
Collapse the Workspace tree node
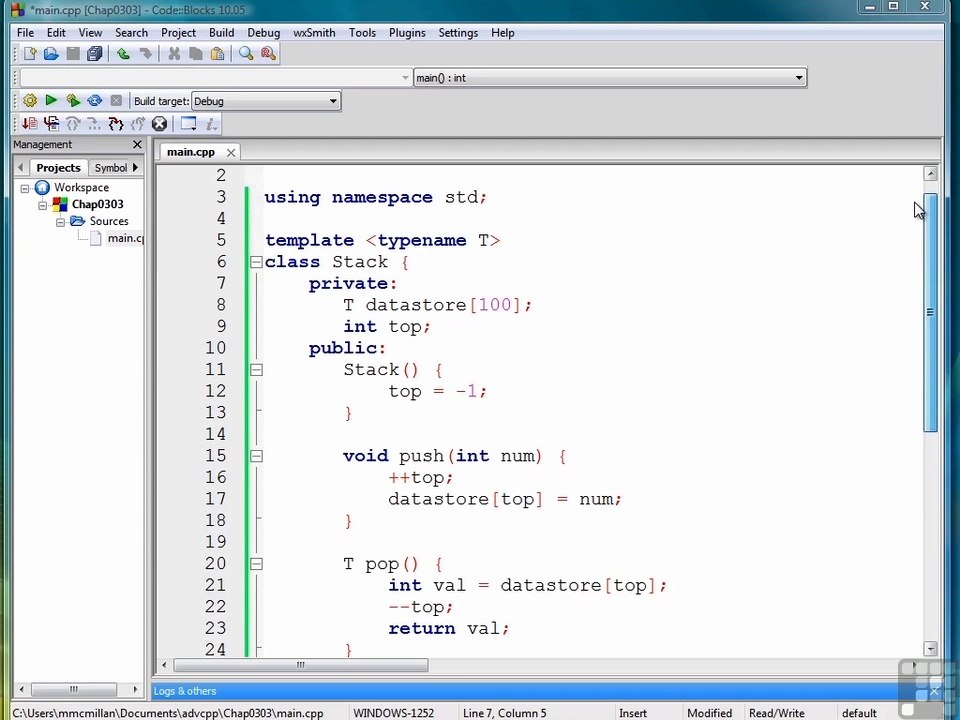click(x=25, y=188)
